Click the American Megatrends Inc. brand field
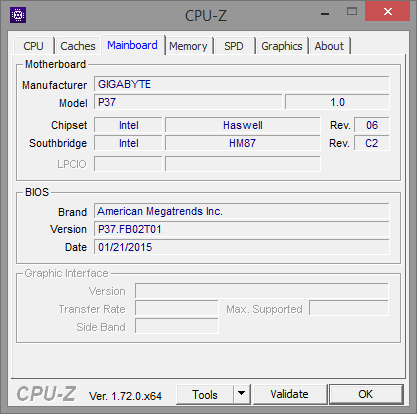 242,211
